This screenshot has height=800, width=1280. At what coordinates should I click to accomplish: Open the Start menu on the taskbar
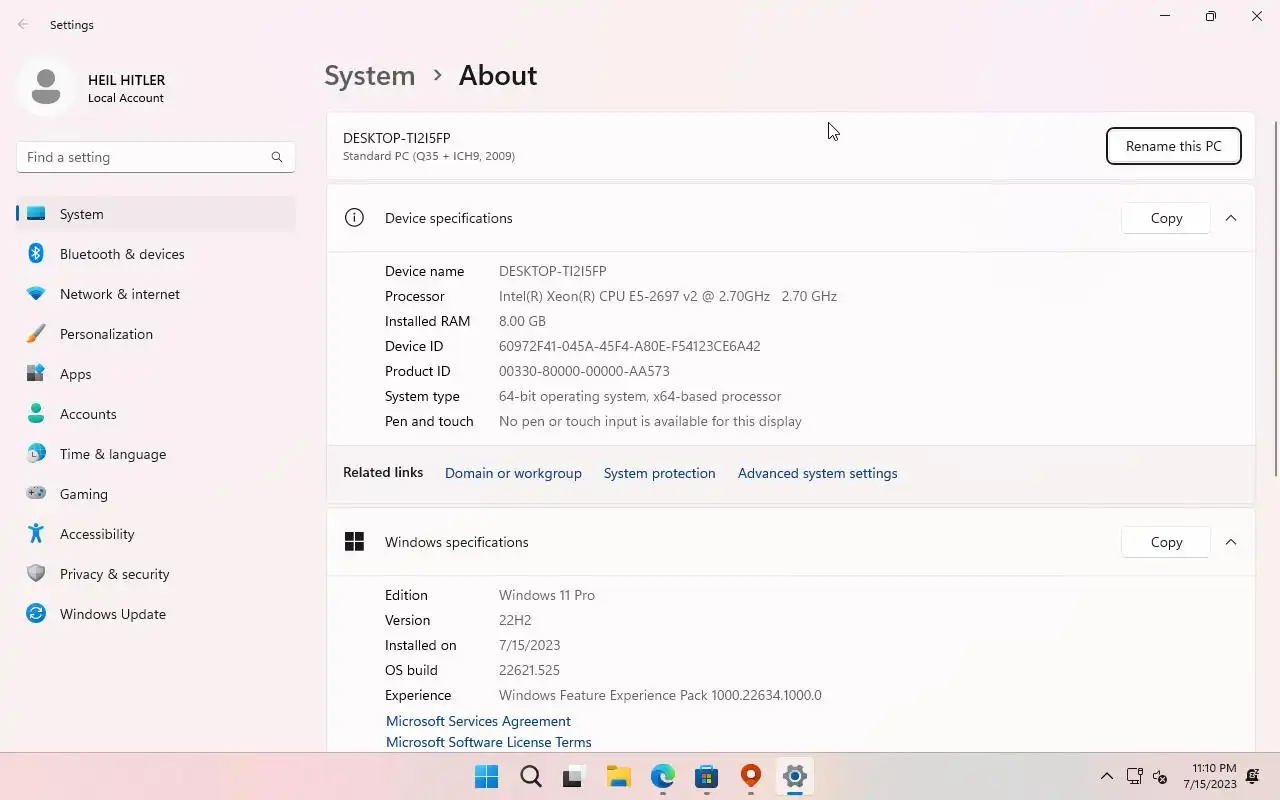pos(487,777)
